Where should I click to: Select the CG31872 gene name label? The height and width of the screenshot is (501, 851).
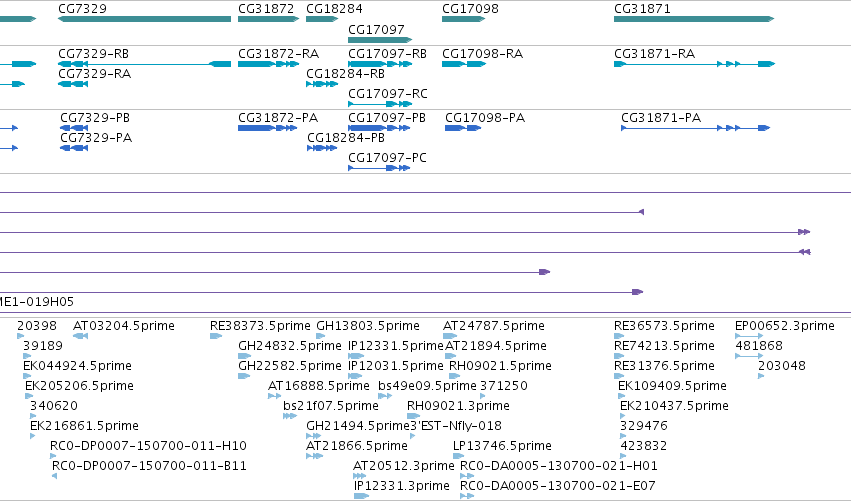pos(266,9)
